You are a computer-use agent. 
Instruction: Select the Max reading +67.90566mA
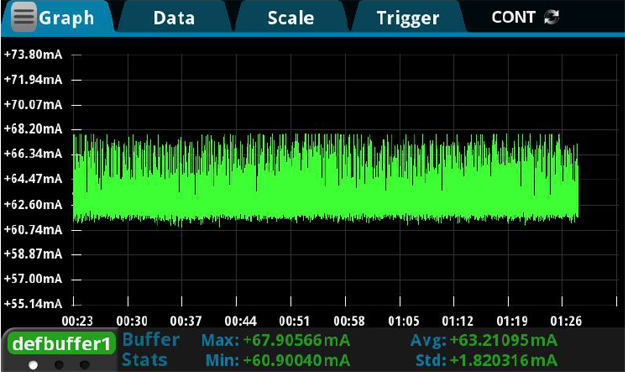click(x=296, y=340)
